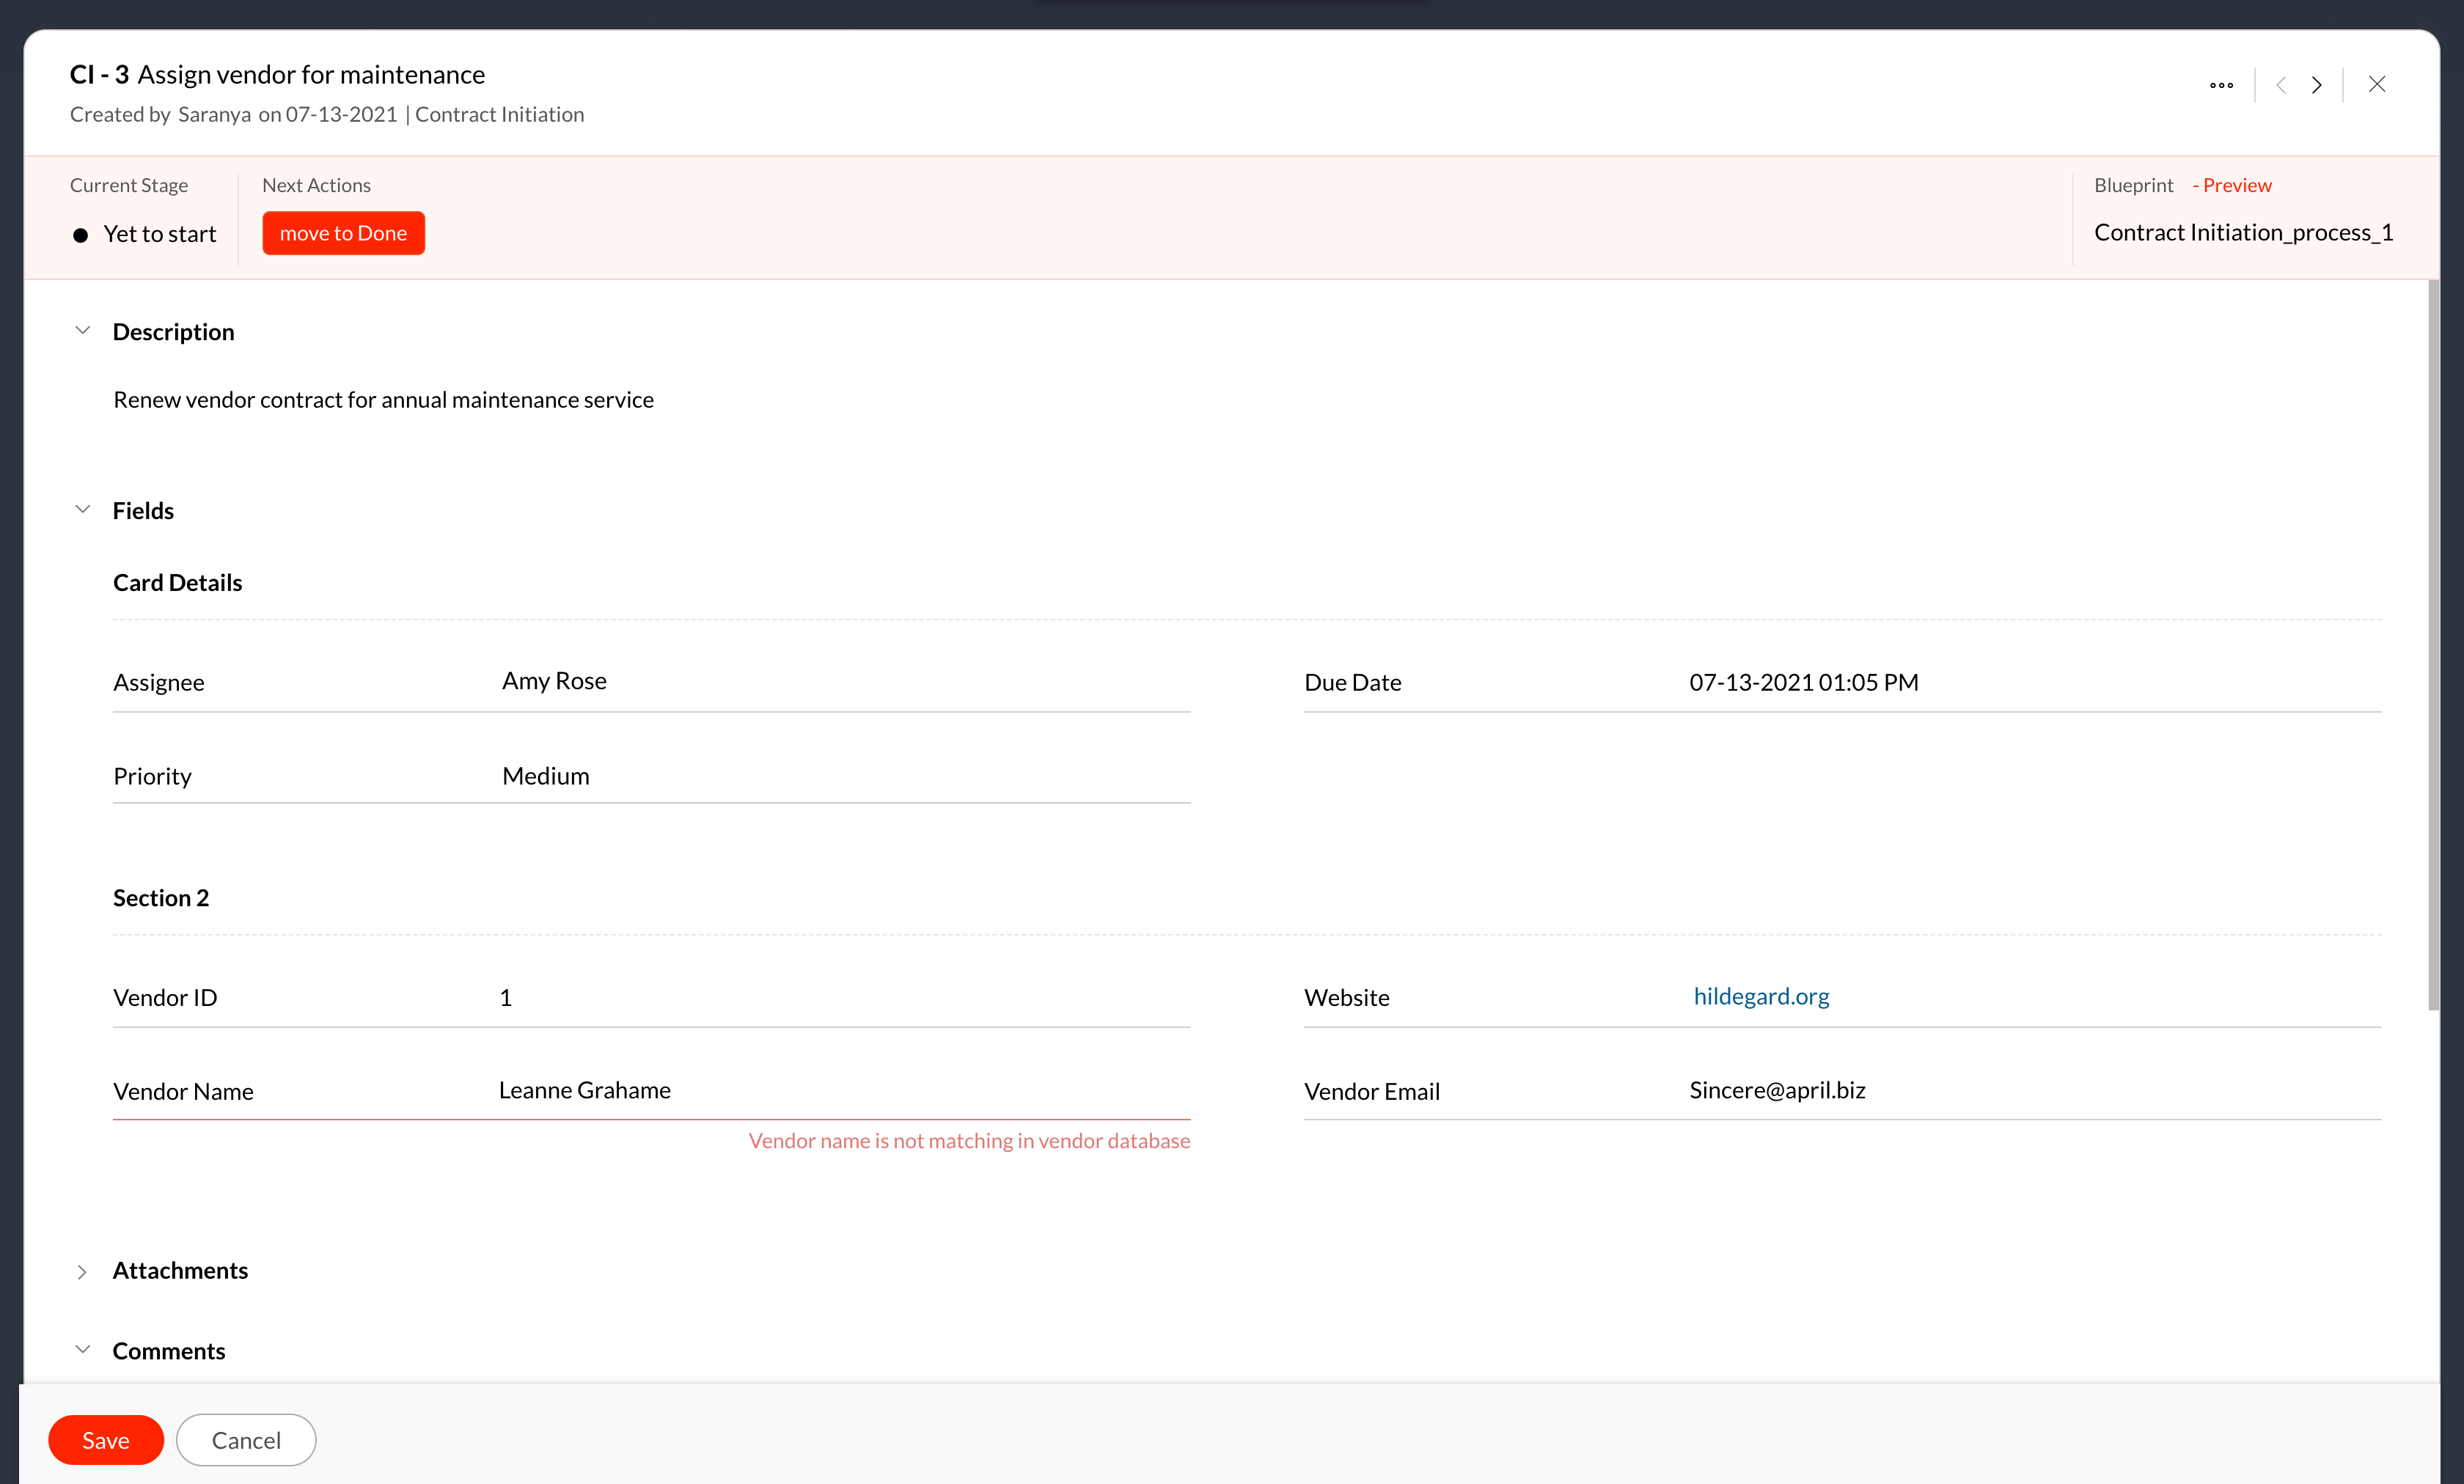Go to the previous card arrow
Viewport: 2464px width, 1484px height.
pos(2281,85)
